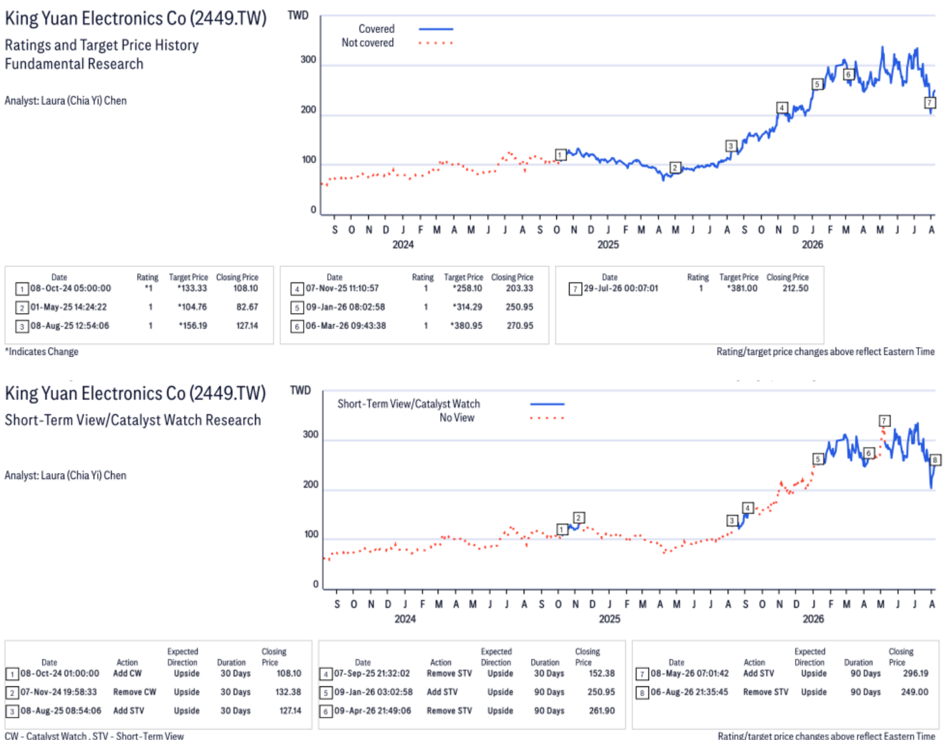This screenshot has width=943, height=740.
Task: Click target price *104.76
Action: pyautogui.click(x=192, y=307)
